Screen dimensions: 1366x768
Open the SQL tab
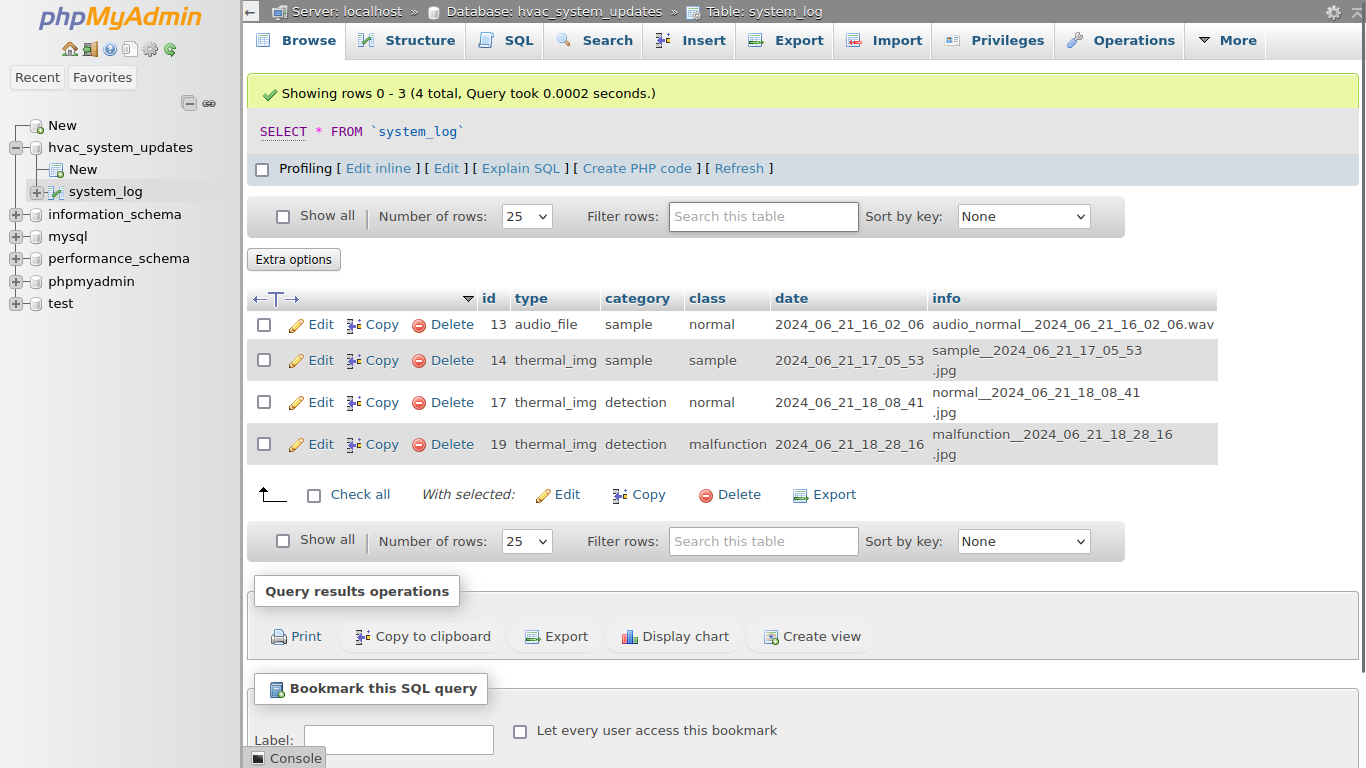[506, 41]
